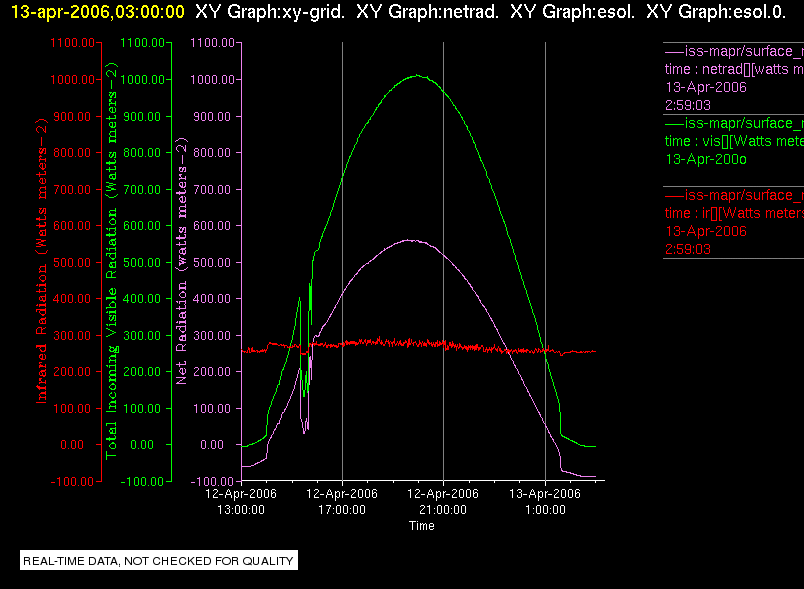Click the 12-Apr-2006 13:00:00 time label
804x589 pixels.
[241, 501]
